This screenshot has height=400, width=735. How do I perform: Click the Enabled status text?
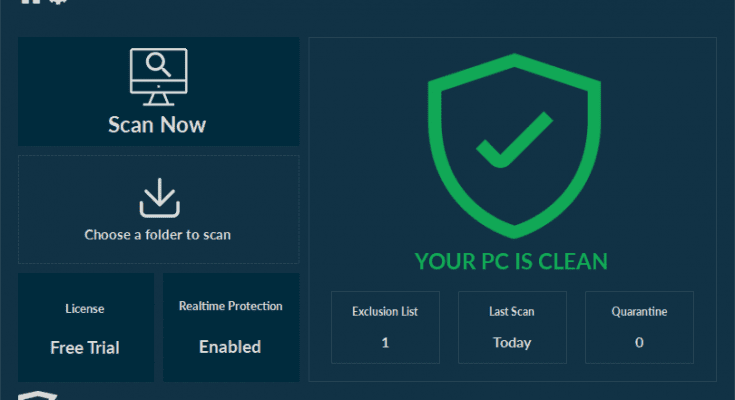[230, 347]
